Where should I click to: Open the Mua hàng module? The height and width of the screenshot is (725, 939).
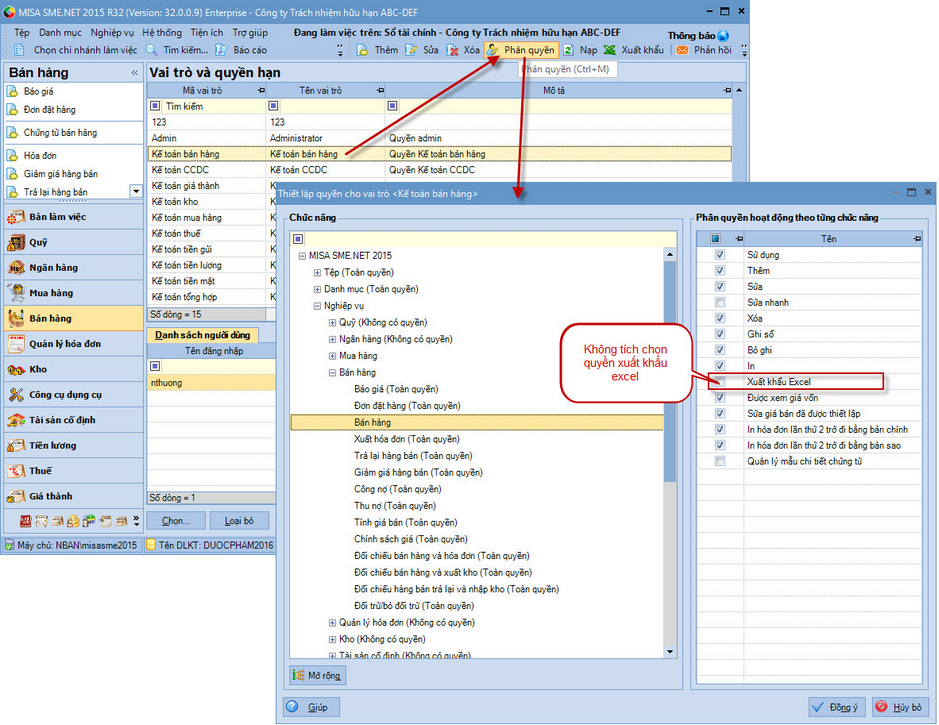[73, 293]
